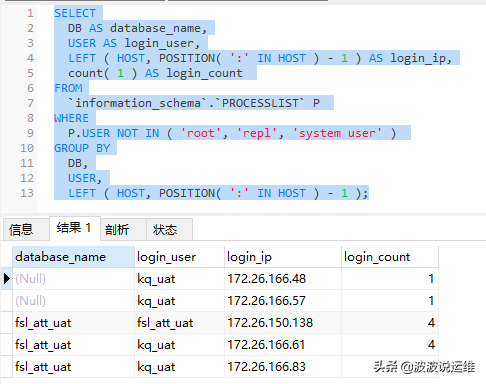The width and height of the screenshot is (486, 384).
Task: Select login_count cell in 172.26.166.48 row
Action: [390, 279]
